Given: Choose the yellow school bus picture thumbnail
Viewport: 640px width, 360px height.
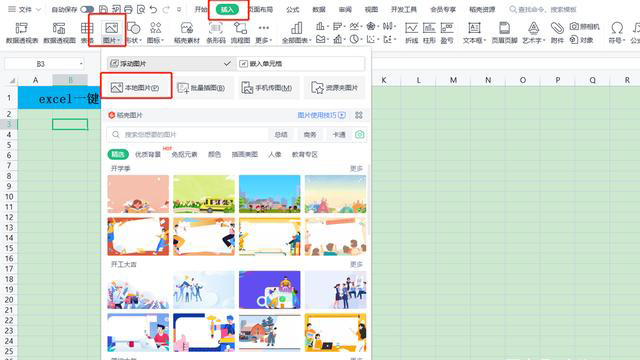Looking at the screenshot, I should tap(204, 194).
